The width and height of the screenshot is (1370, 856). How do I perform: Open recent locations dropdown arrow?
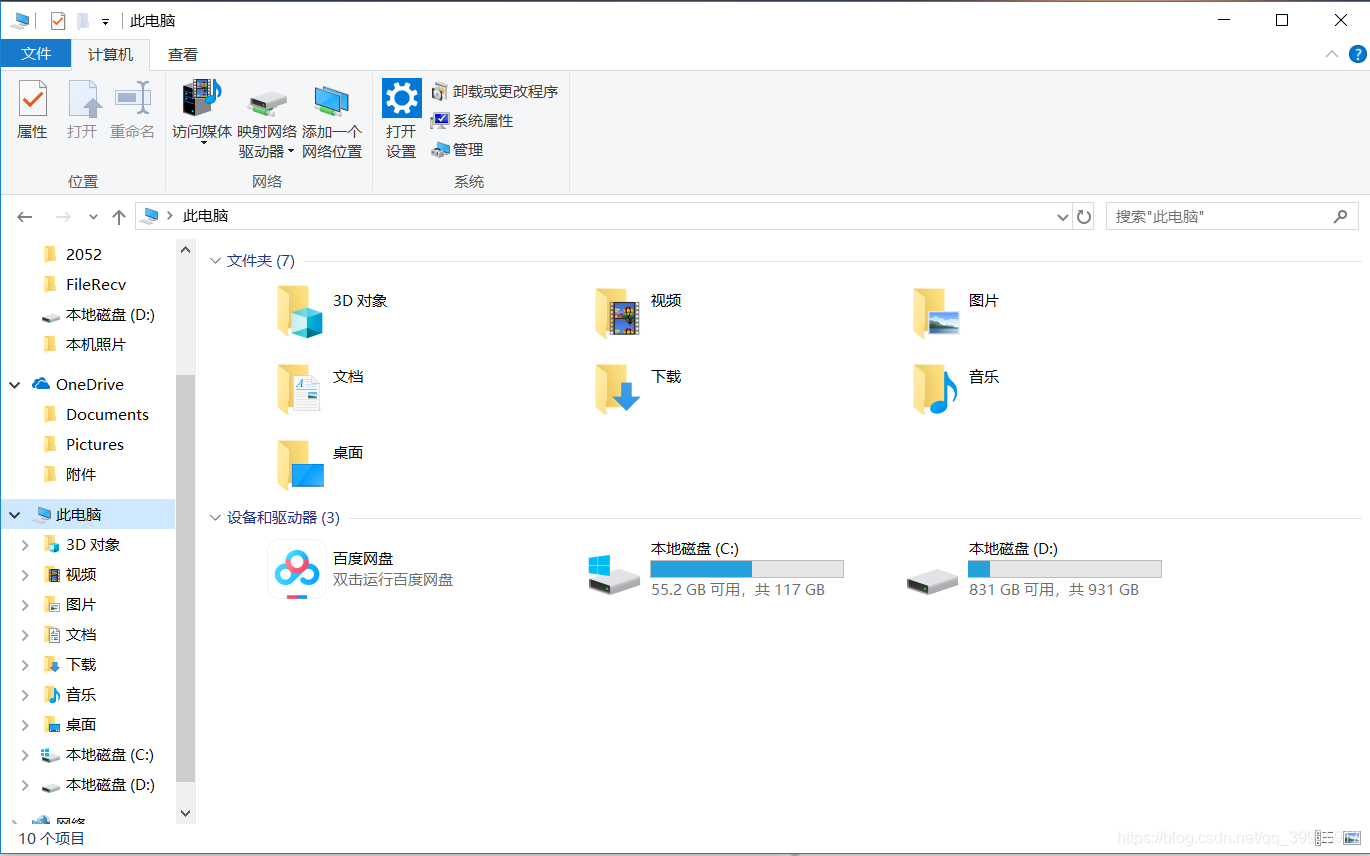(93, 217)
